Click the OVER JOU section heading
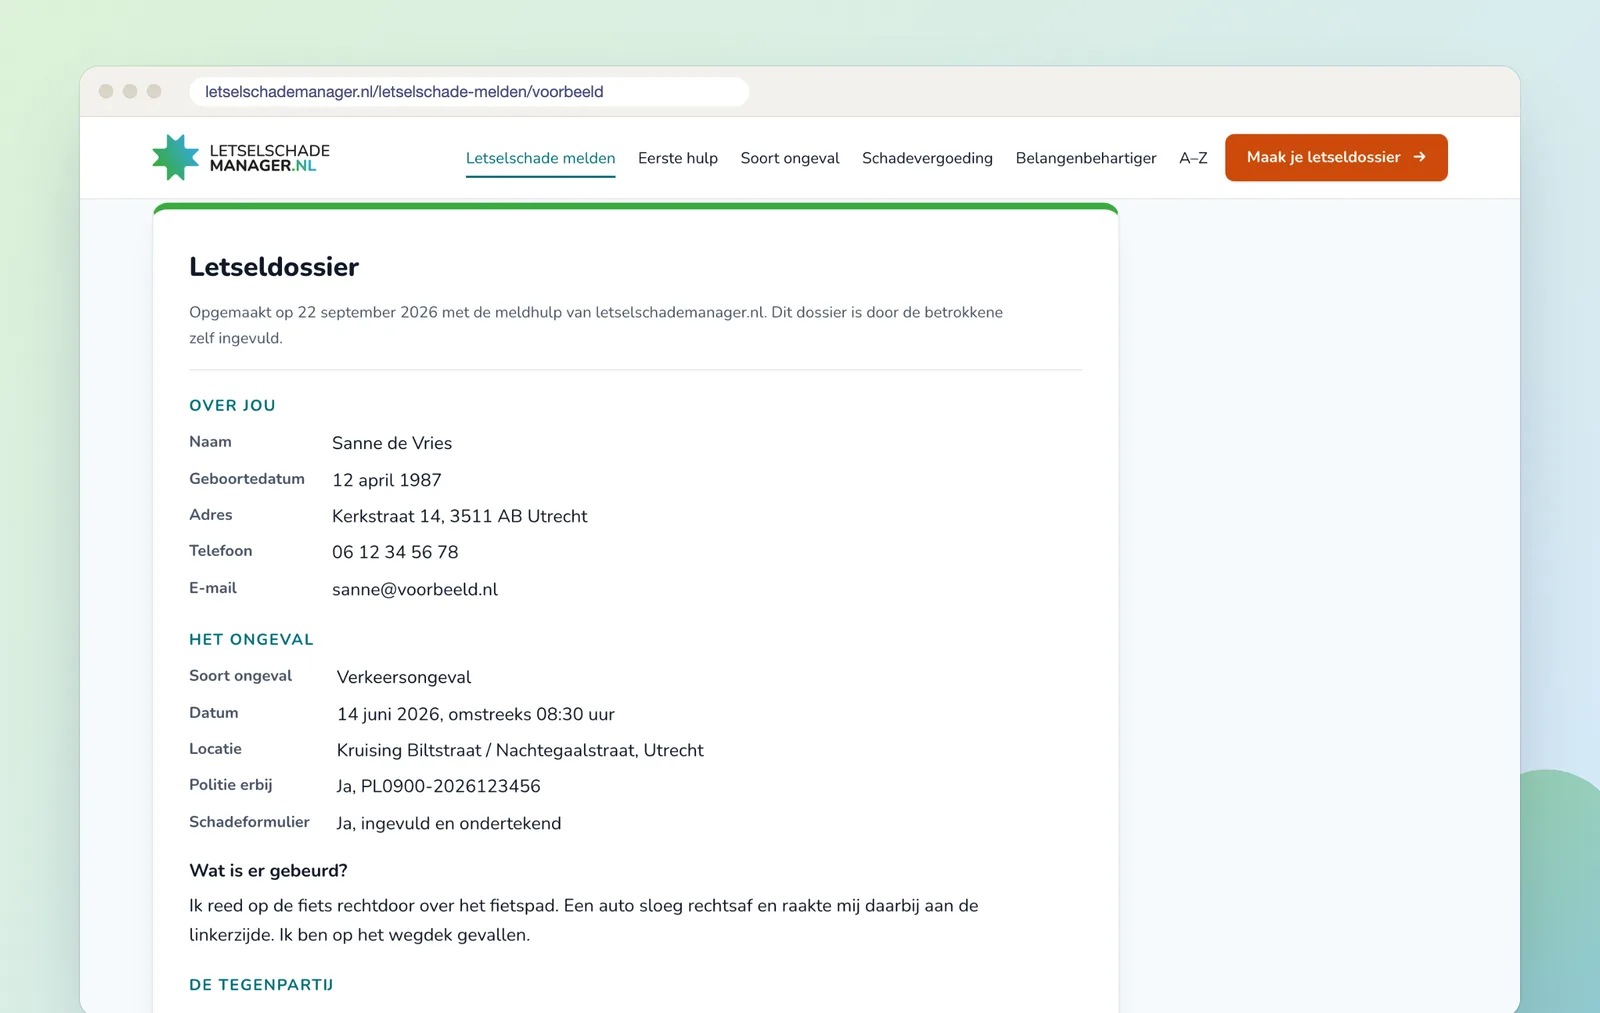This screenshot has height=1013, width=1600. point(232,405)
